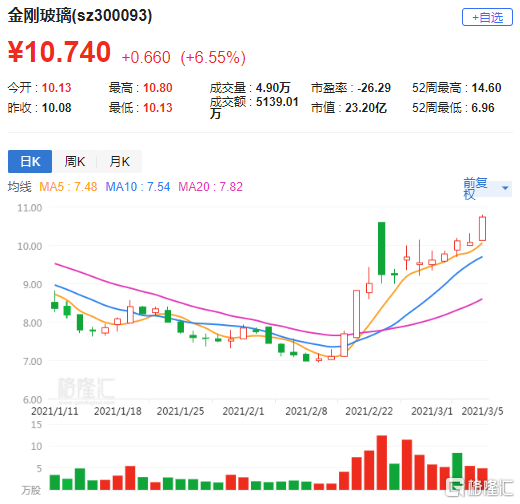Click 成交额 turnover 5139.01
Image resolution: width=520 pixels, height=504 pixels.
pos(277,102)
